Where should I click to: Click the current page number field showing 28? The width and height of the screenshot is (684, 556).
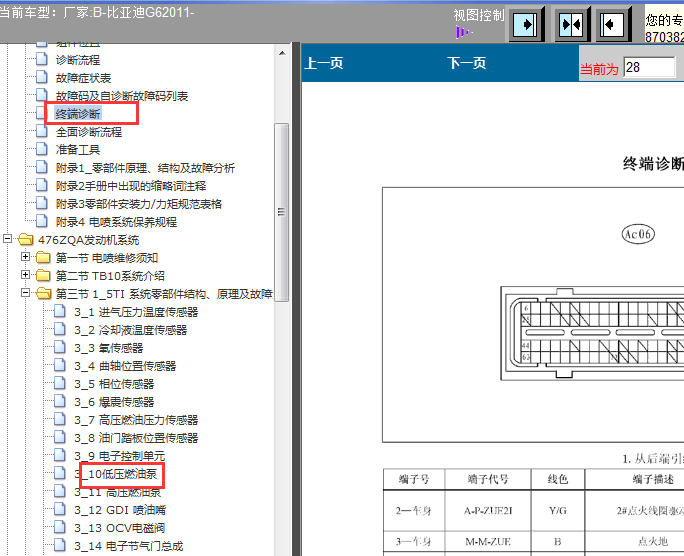[x=650, y=68]
